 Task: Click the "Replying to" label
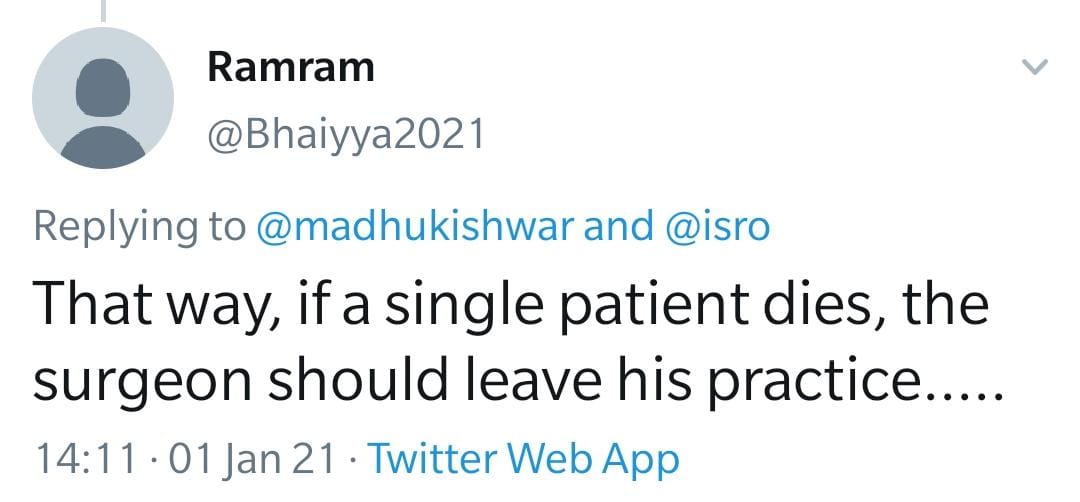pos(138,226)
